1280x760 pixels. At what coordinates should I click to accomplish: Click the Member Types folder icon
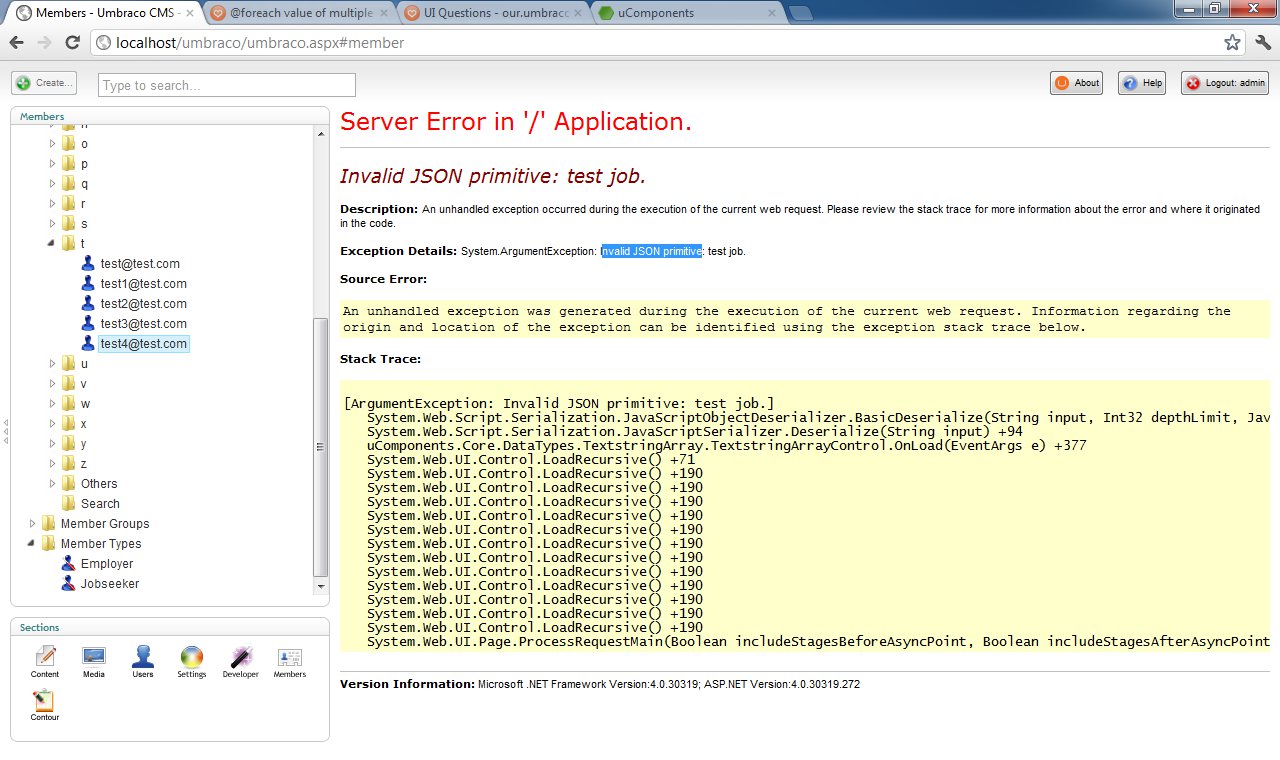pyautogui.click(x=48, y=544)
